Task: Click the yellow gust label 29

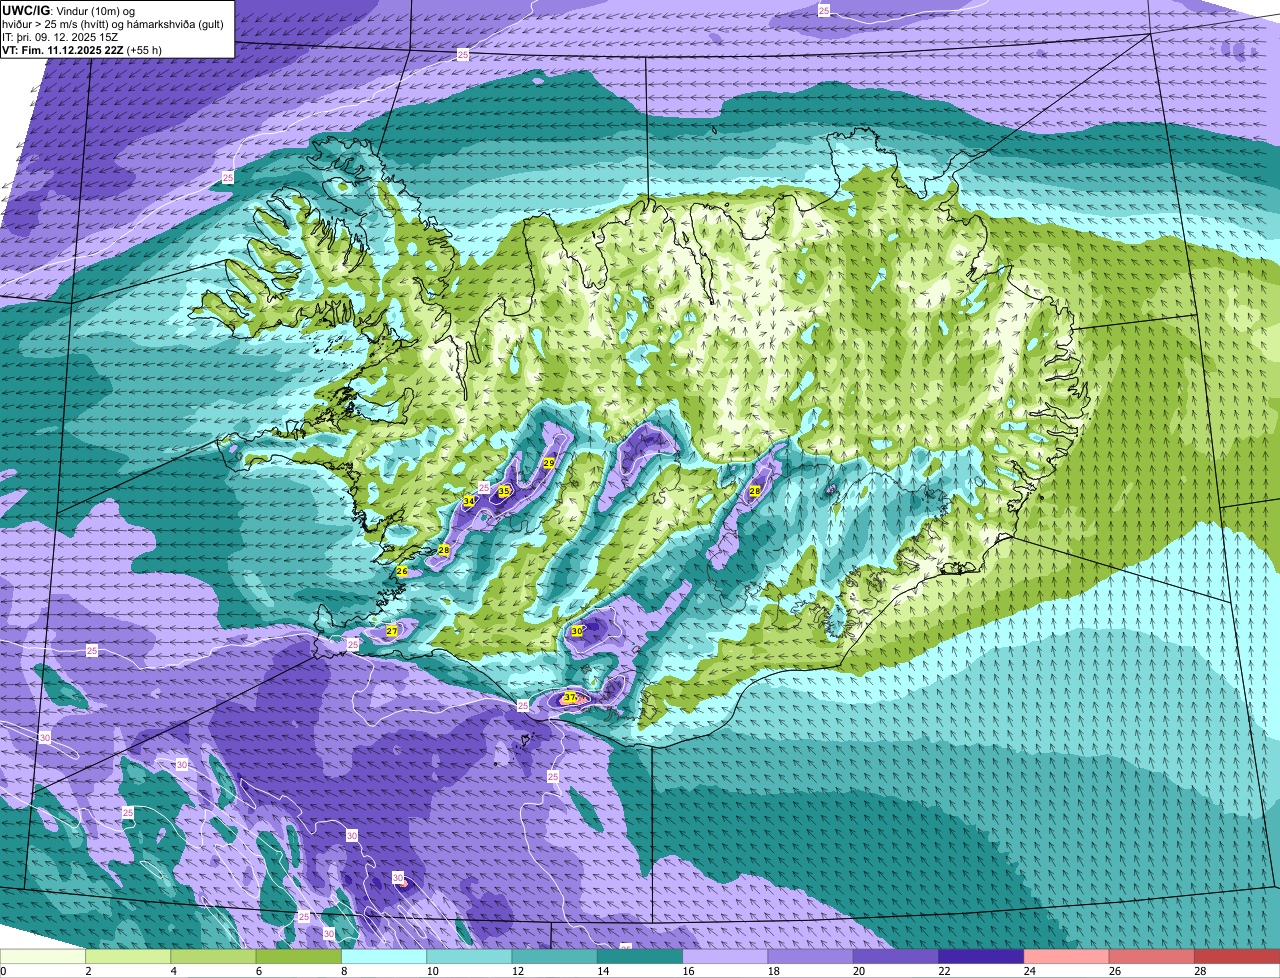Action: (549, 463)
